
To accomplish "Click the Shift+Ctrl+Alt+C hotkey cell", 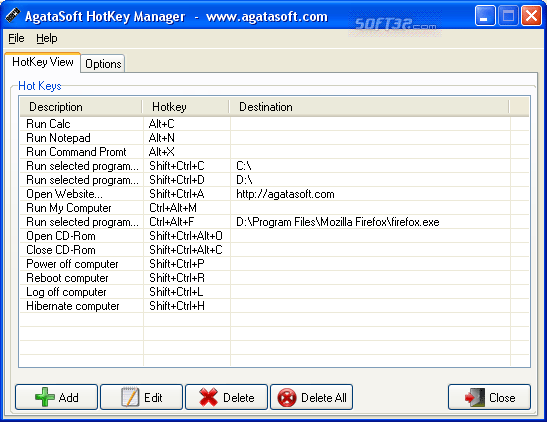I will coord(186,250).
